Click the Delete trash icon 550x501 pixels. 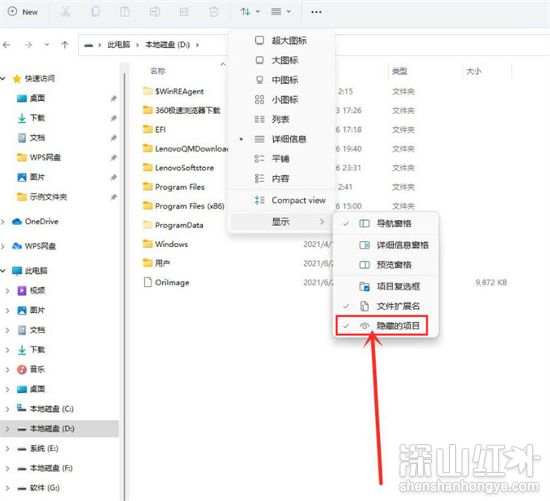[214, 12]
